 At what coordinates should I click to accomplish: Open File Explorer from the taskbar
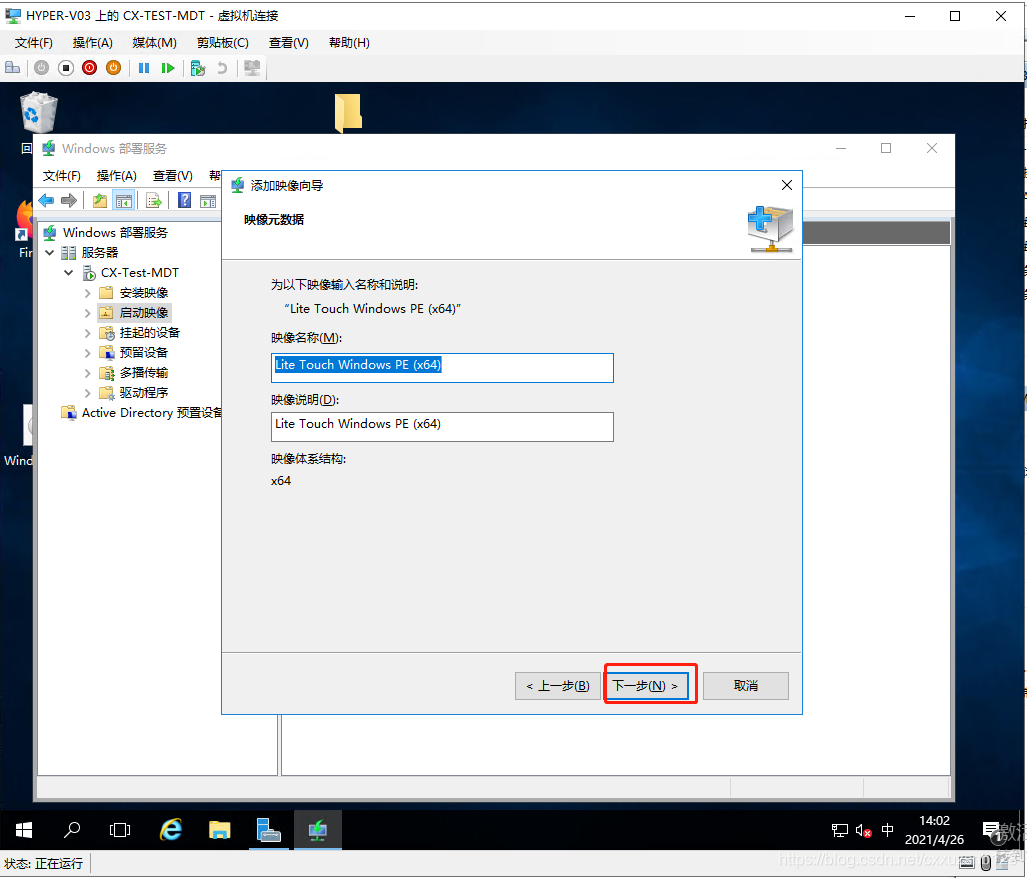tap(219, 830)
